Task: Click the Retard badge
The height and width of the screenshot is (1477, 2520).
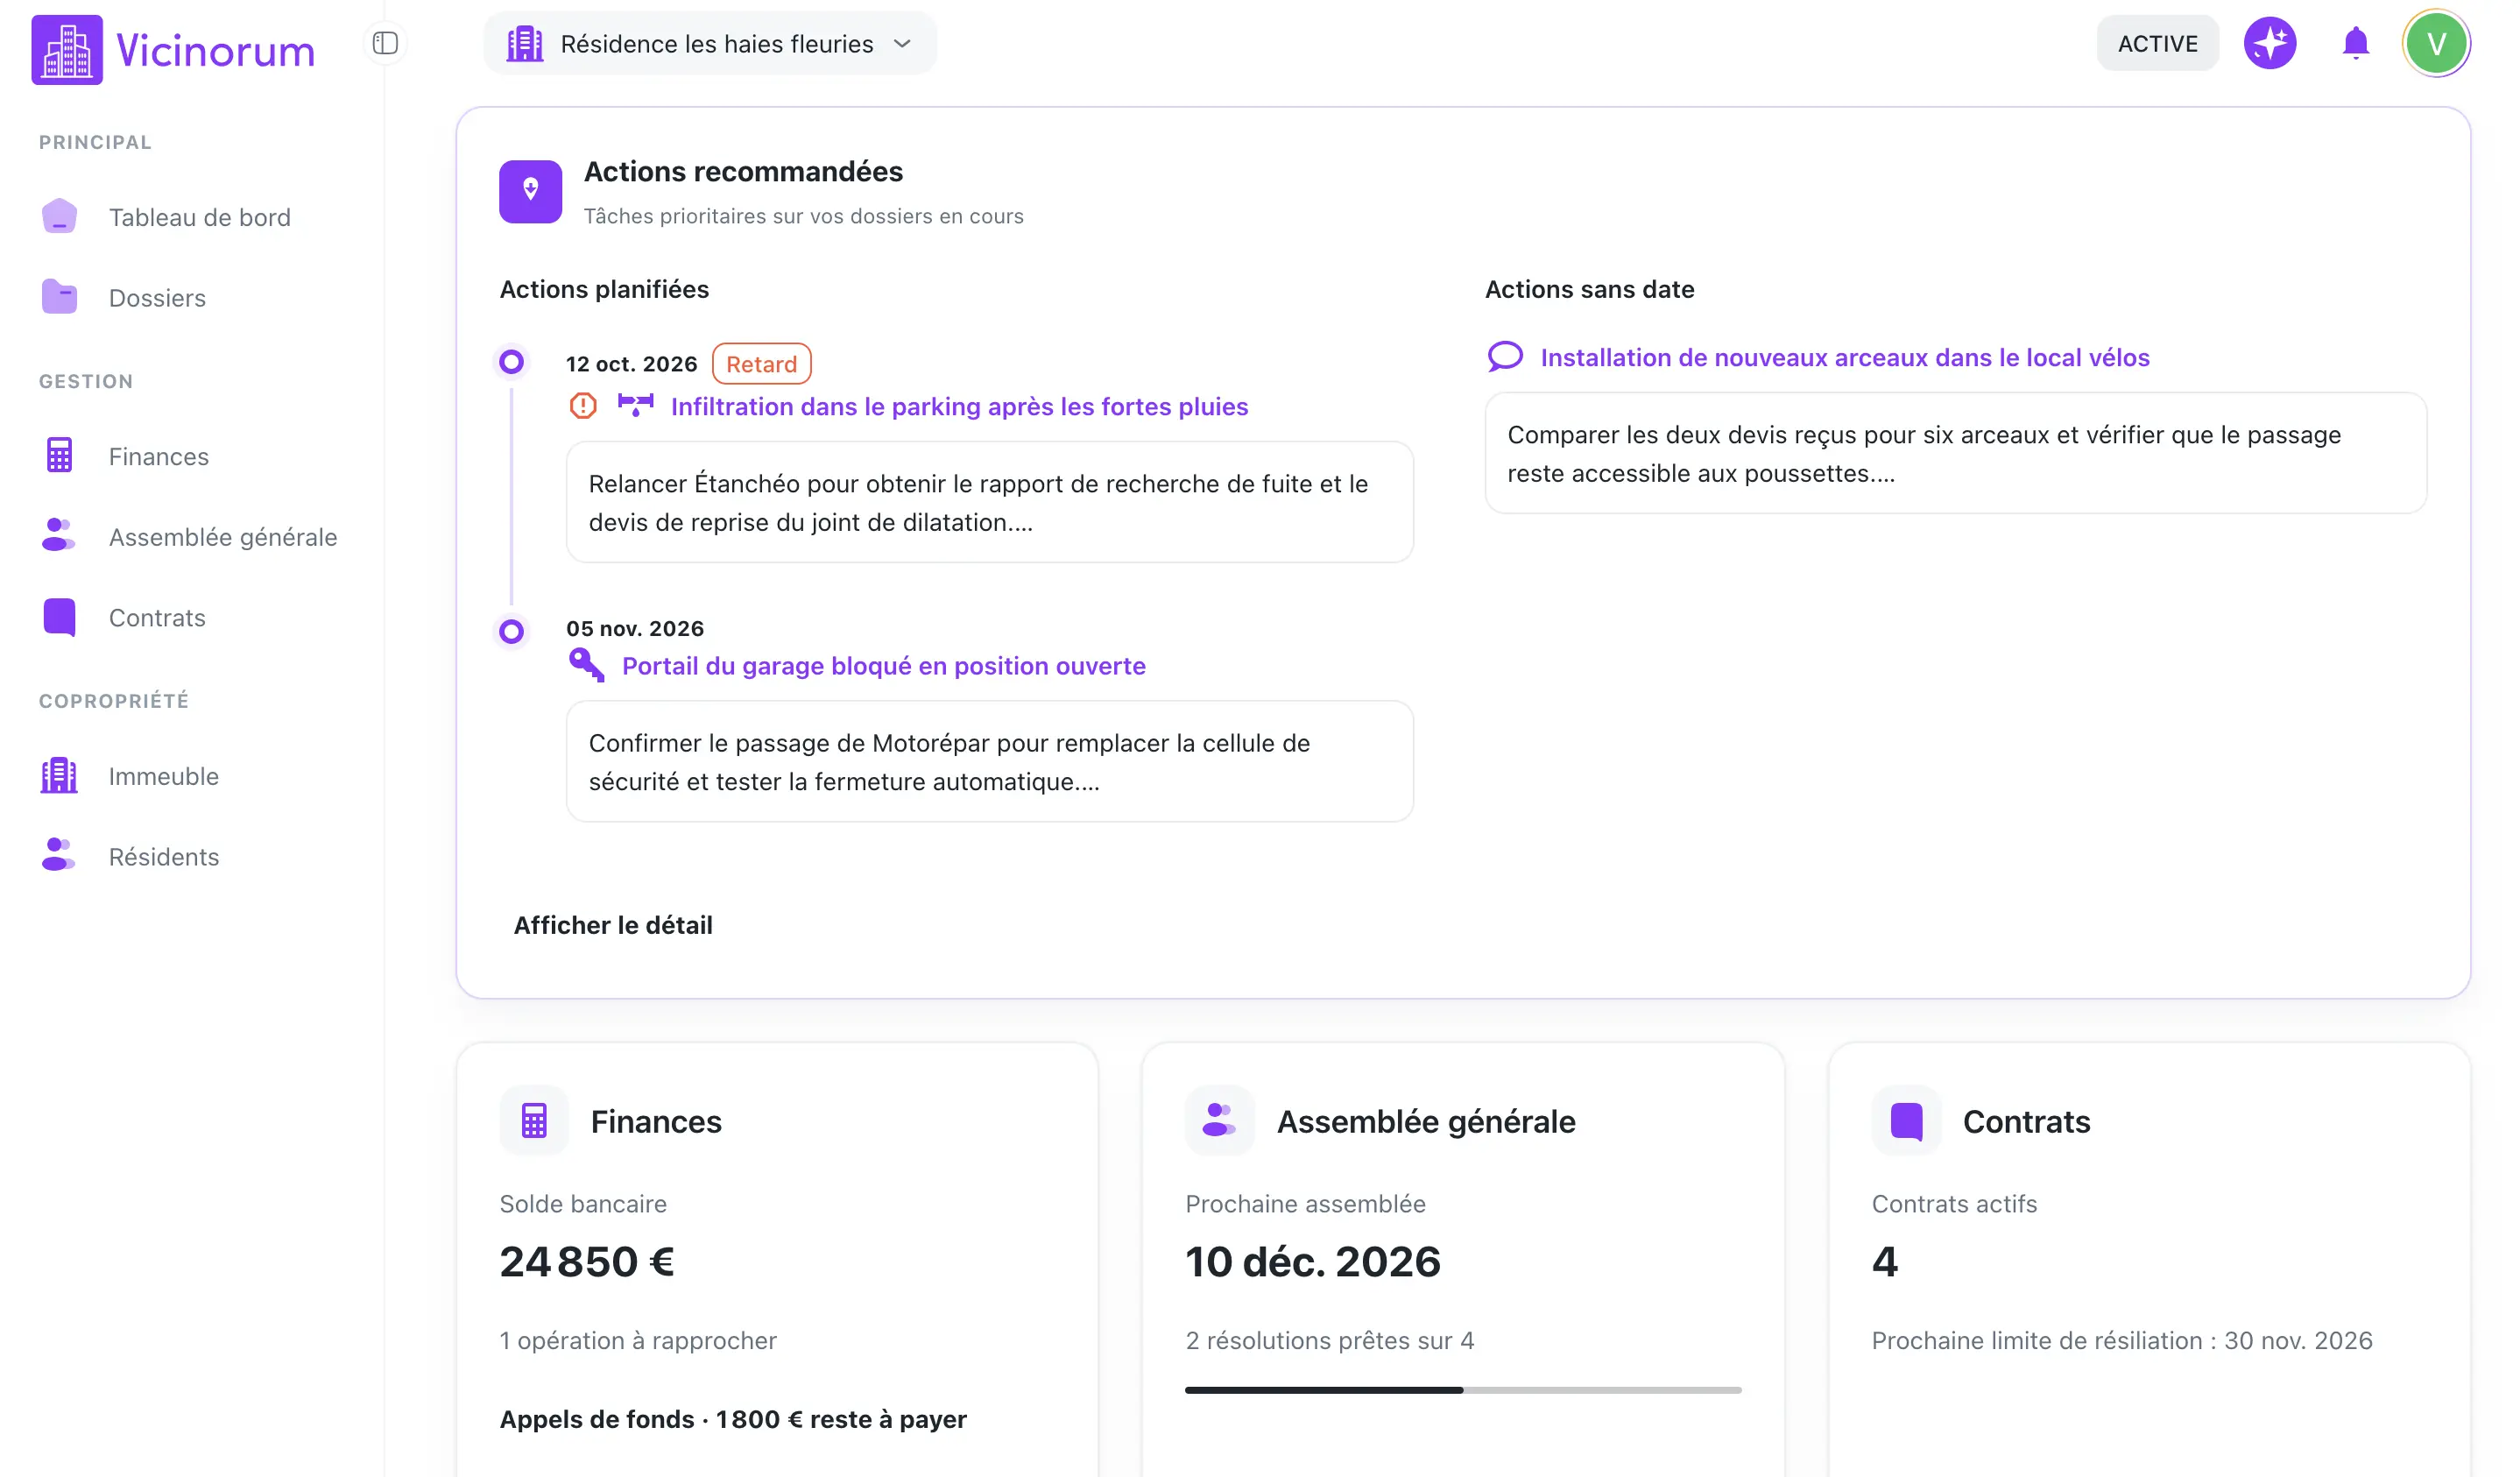Action: pyautogui.click(x=761, y=364)
